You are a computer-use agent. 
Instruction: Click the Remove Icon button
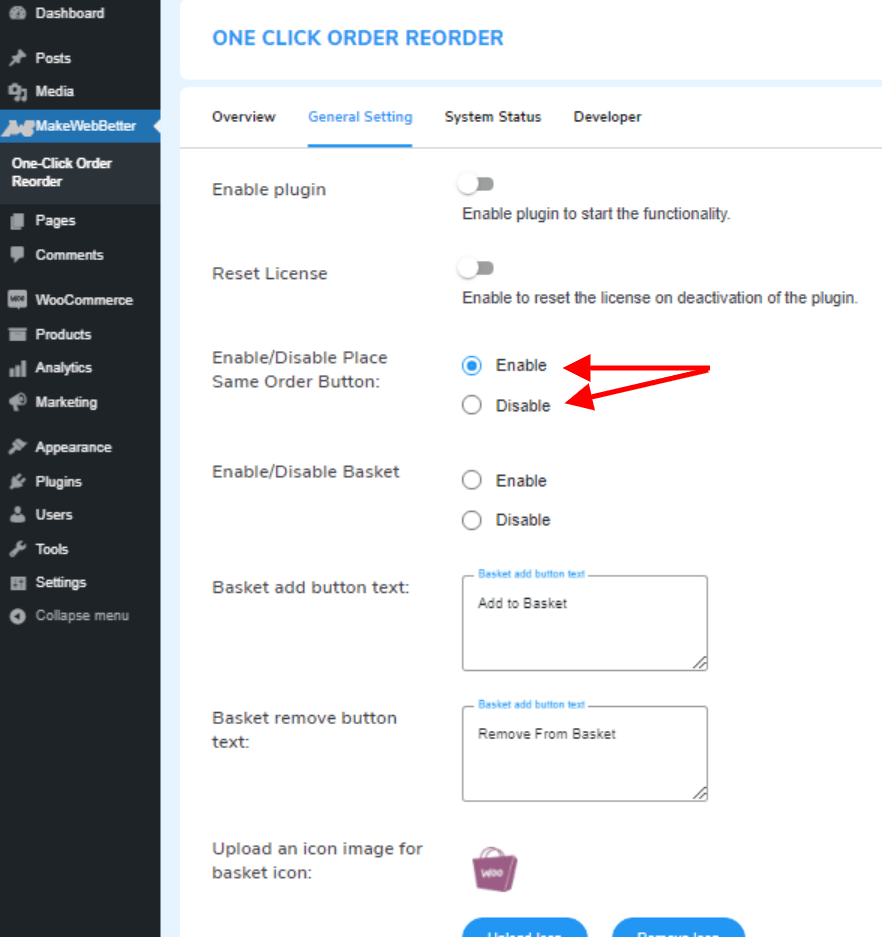678,931
